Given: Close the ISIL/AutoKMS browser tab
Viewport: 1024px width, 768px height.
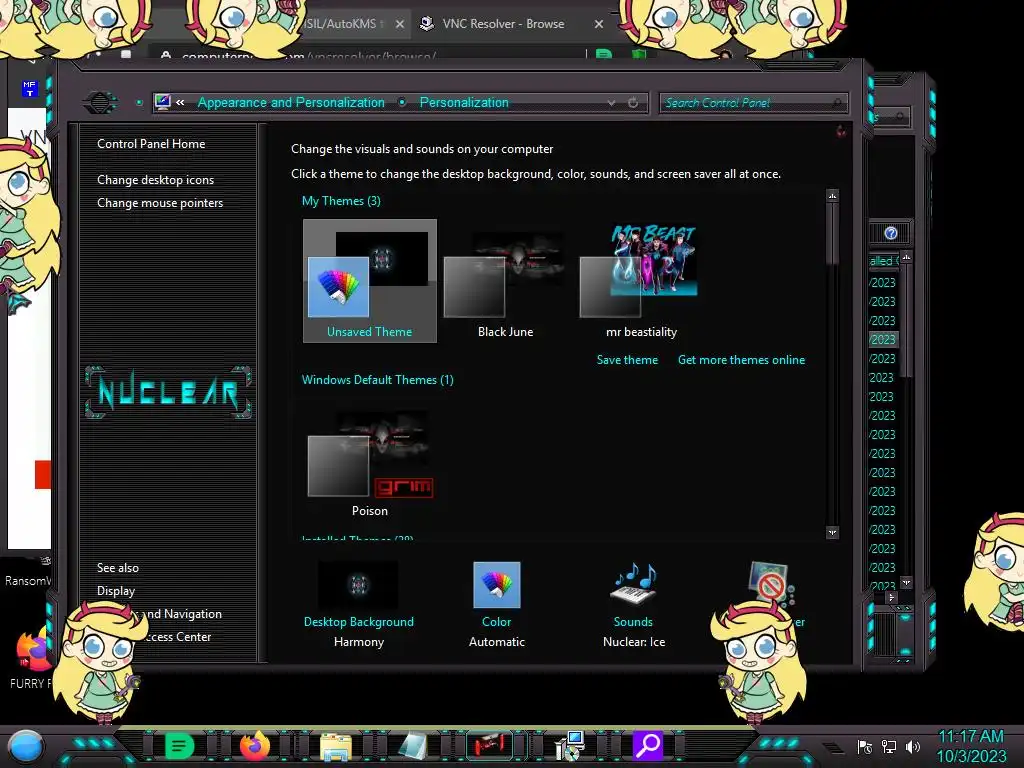Looking at the screenshot, I should [400, 24].
